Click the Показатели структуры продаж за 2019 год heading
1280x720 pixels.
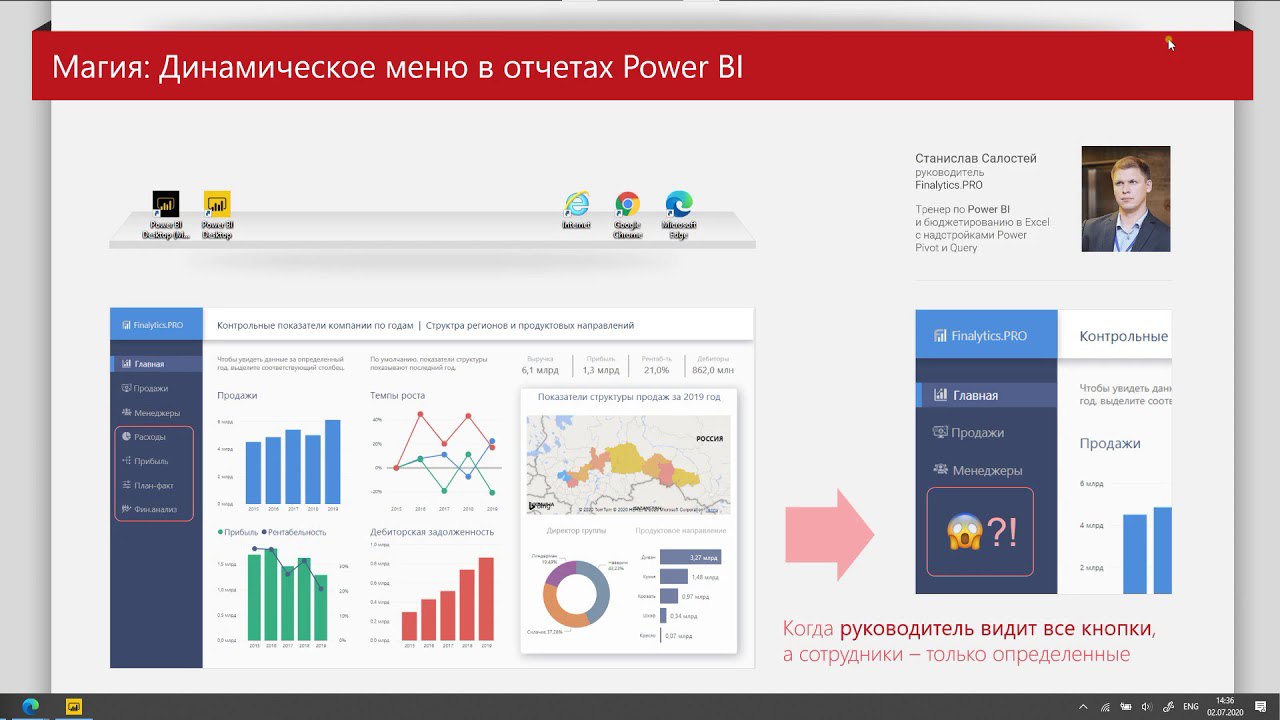coord(629,397)
